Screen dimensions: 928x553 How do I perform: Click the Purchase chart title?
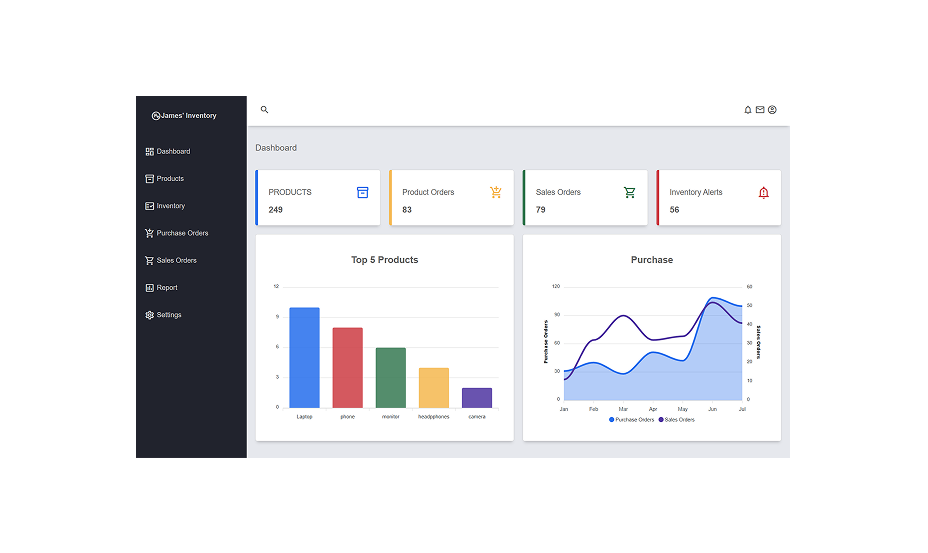pos(652,260)
